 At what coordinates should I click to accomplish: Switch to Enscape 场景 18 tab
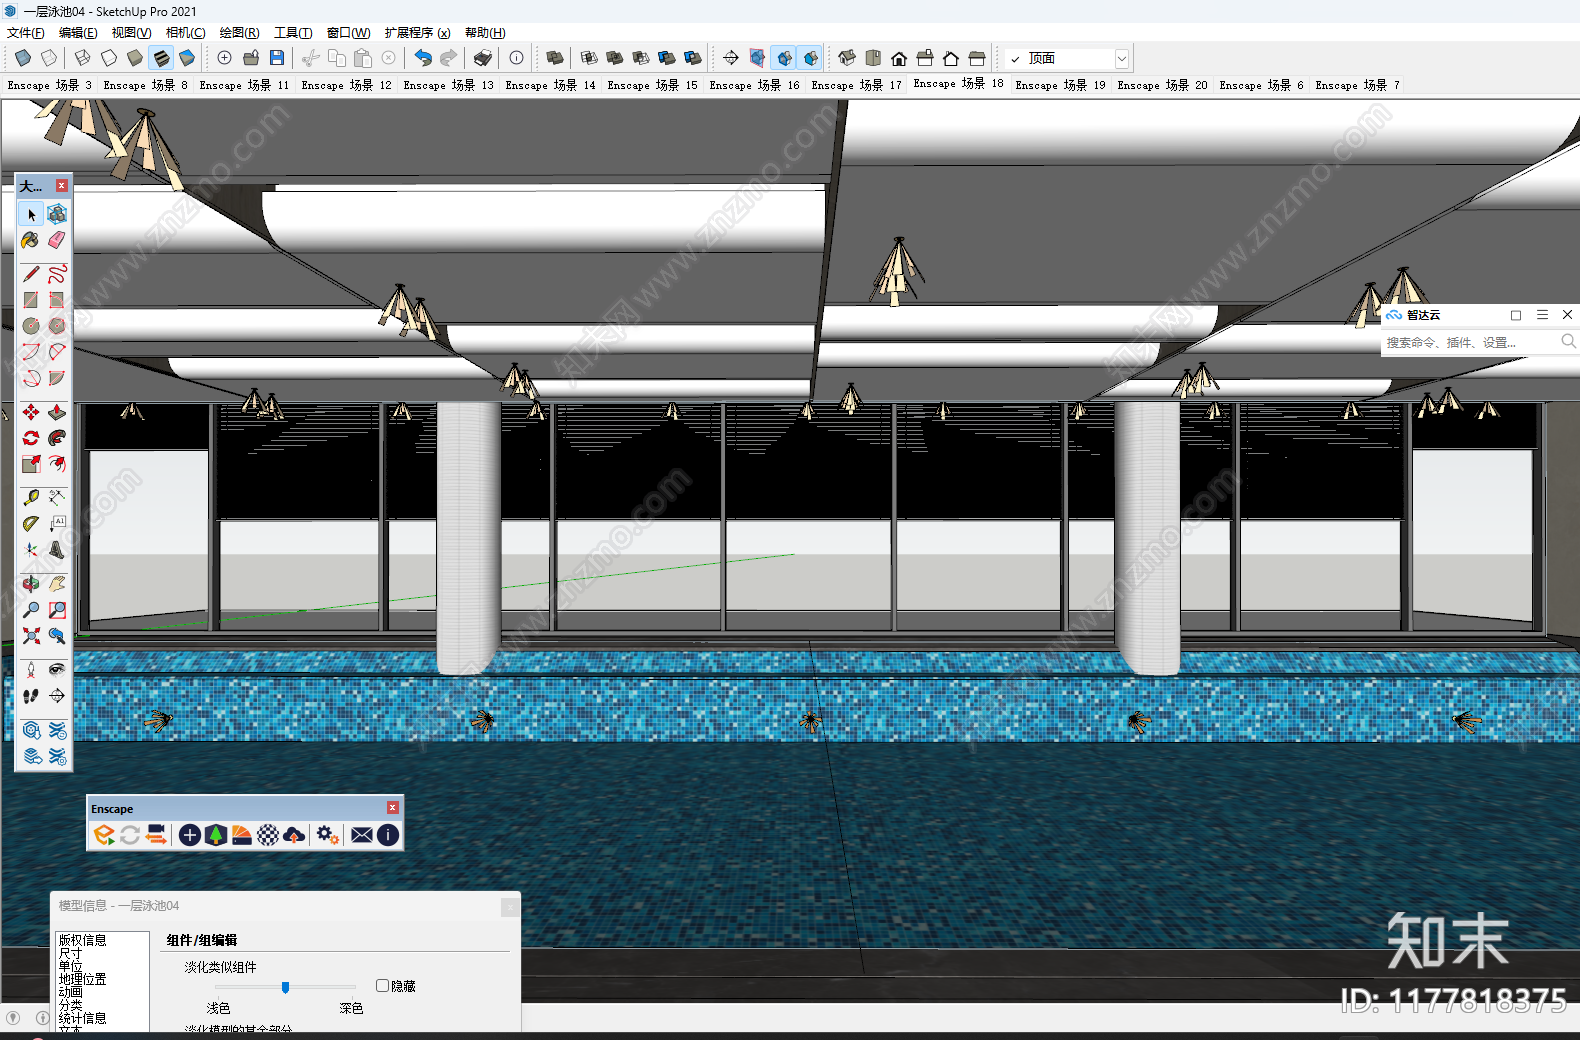(x=958, y=84)
